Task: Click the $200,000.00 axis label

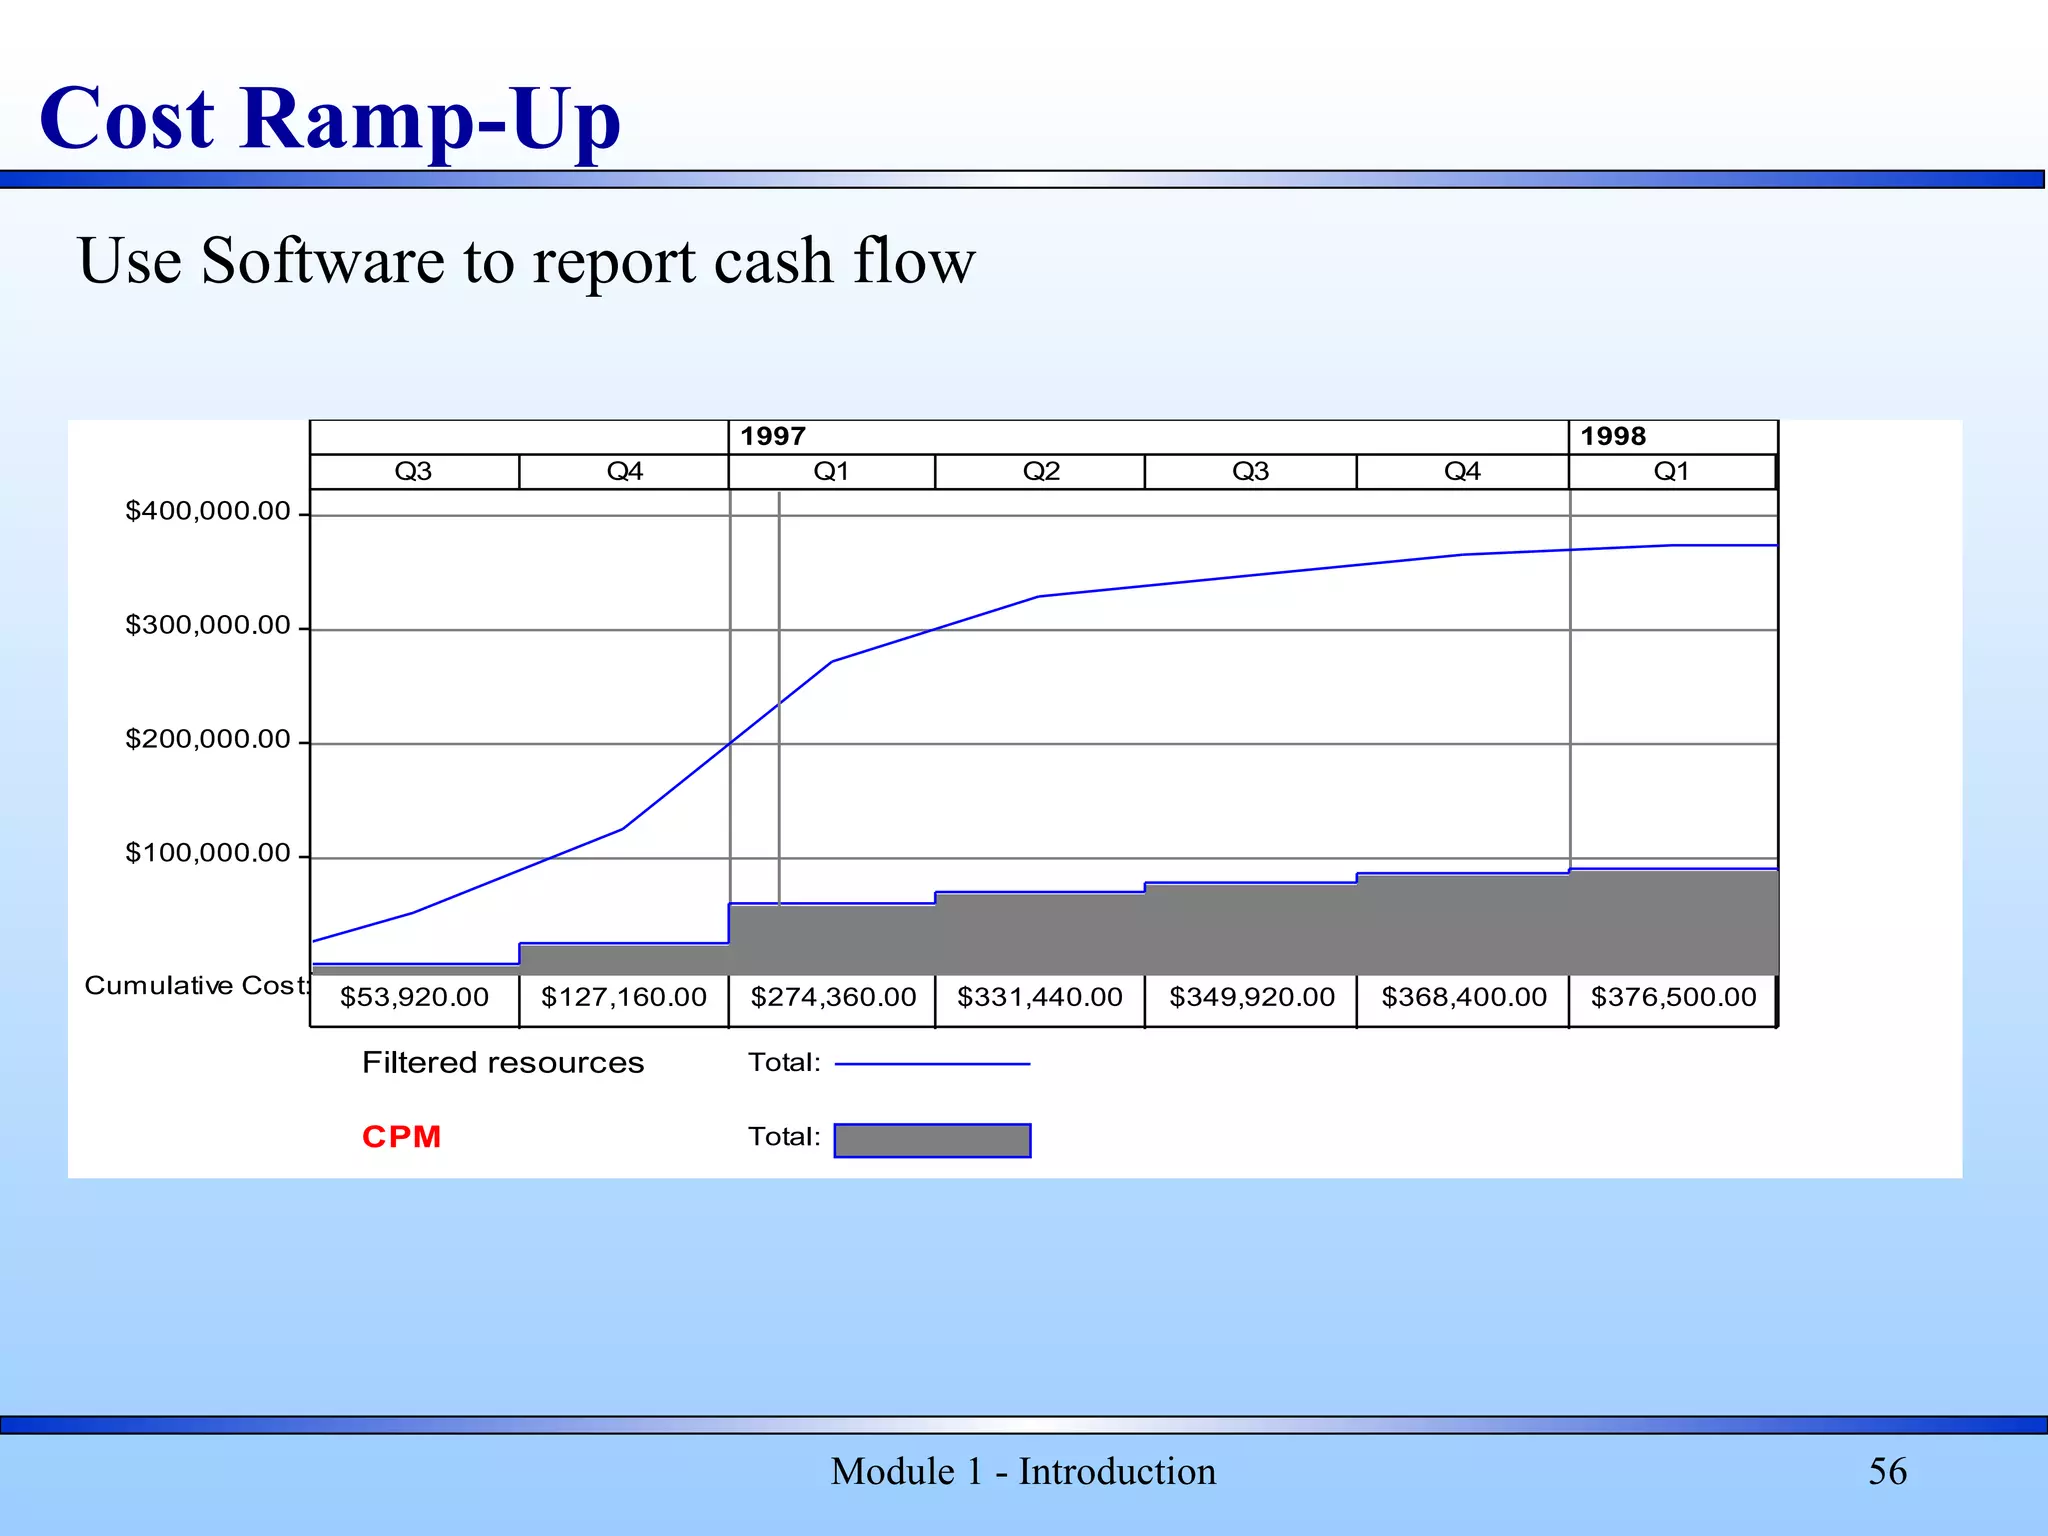Action: pos(207,739)
